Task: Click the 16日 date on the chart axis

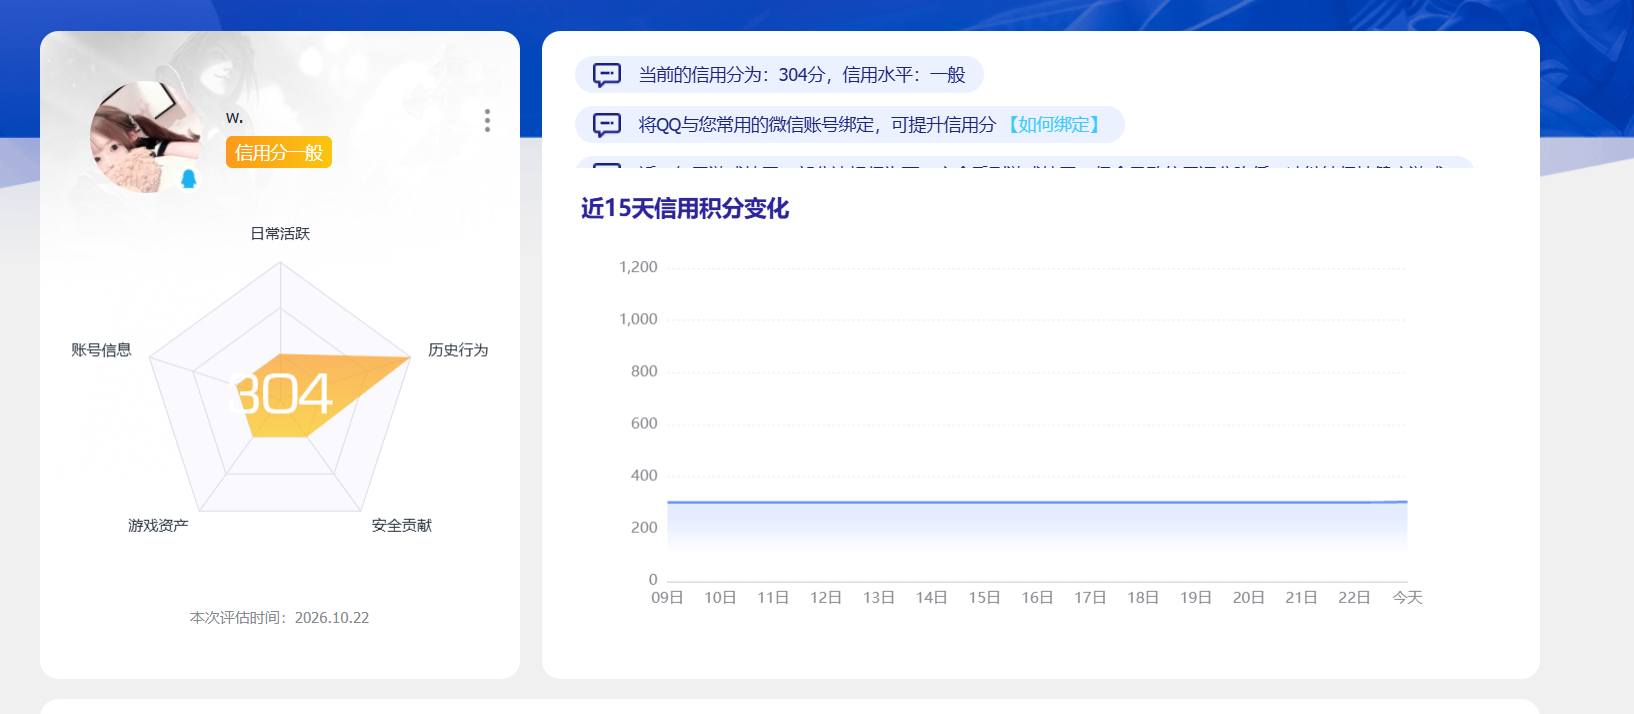Action: pos(1037,597)
